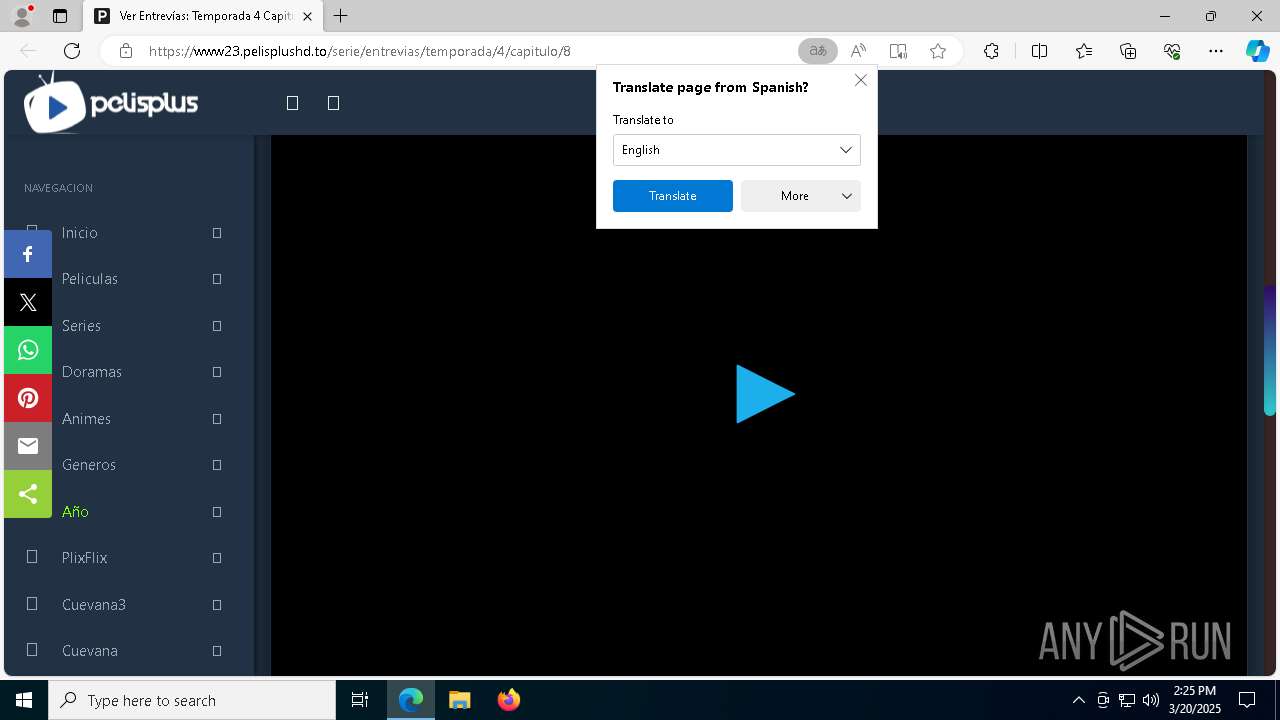View site information lock icon
The height and width of the screenshot is (720, 1280).
126,51
